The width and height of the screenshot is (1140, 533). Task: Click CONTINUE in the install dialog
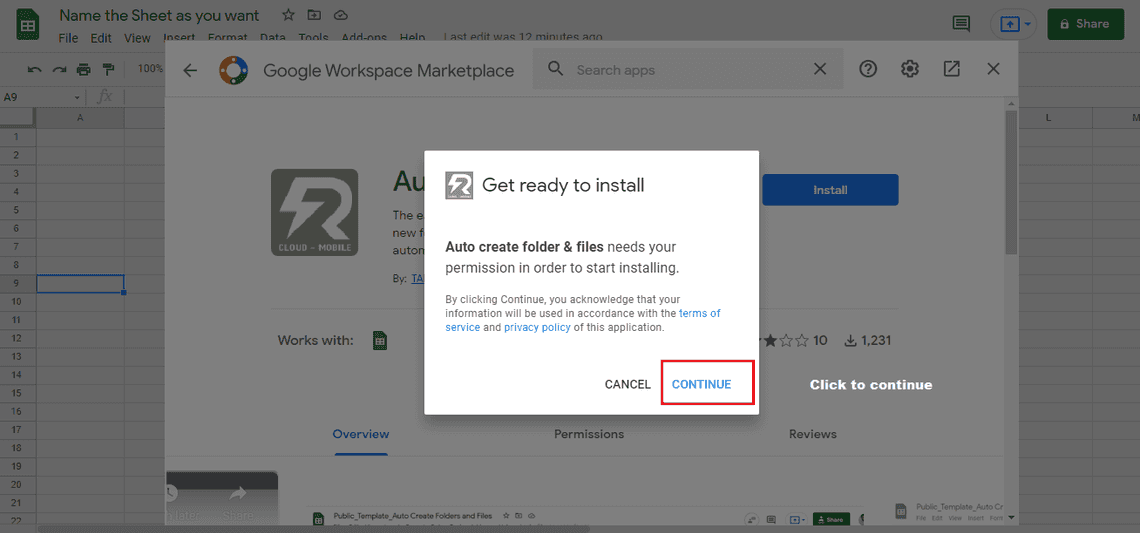pos(701,384)
